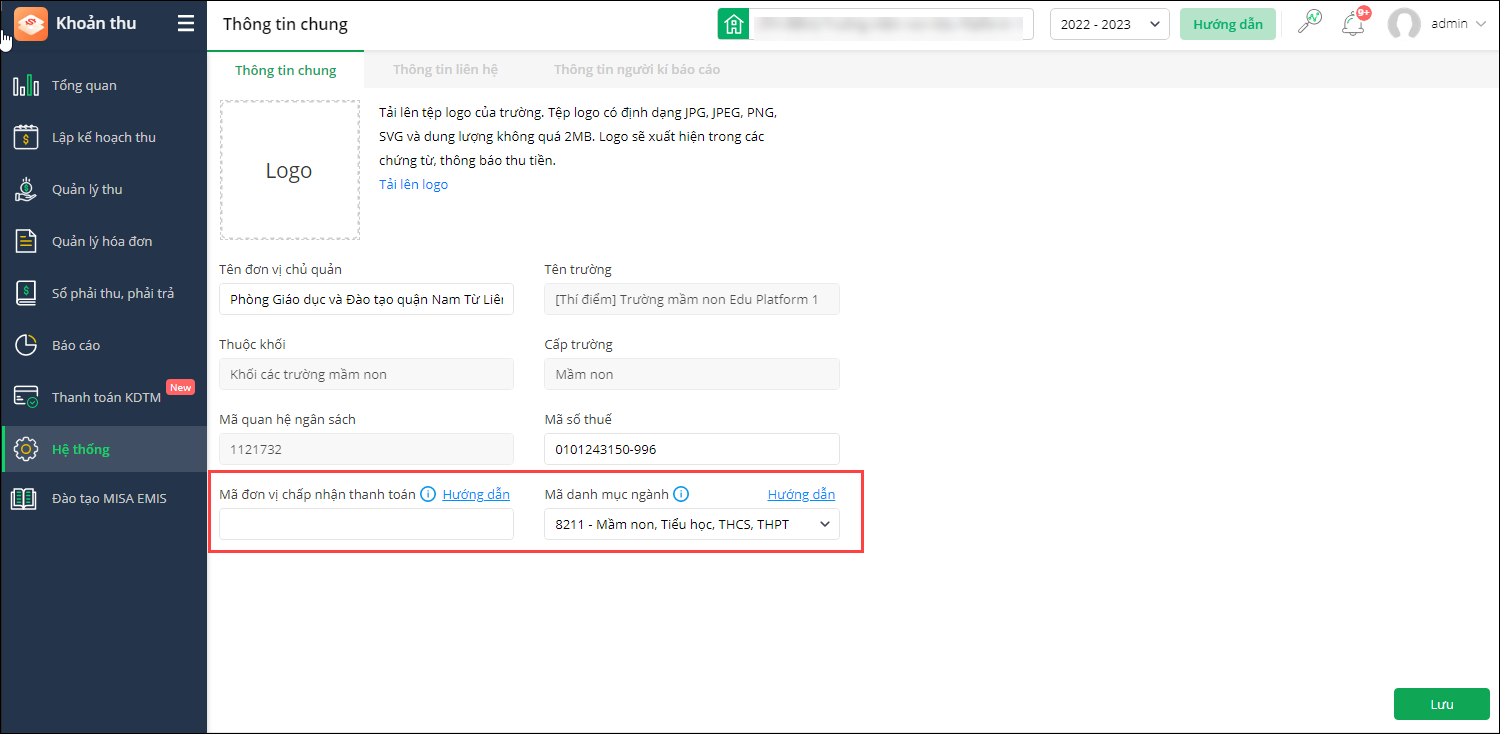The width and height of the screenshot is (1500, 734).
Task: Switch to Thông tin người kí báo cáo tab
Action: (636, 70)
